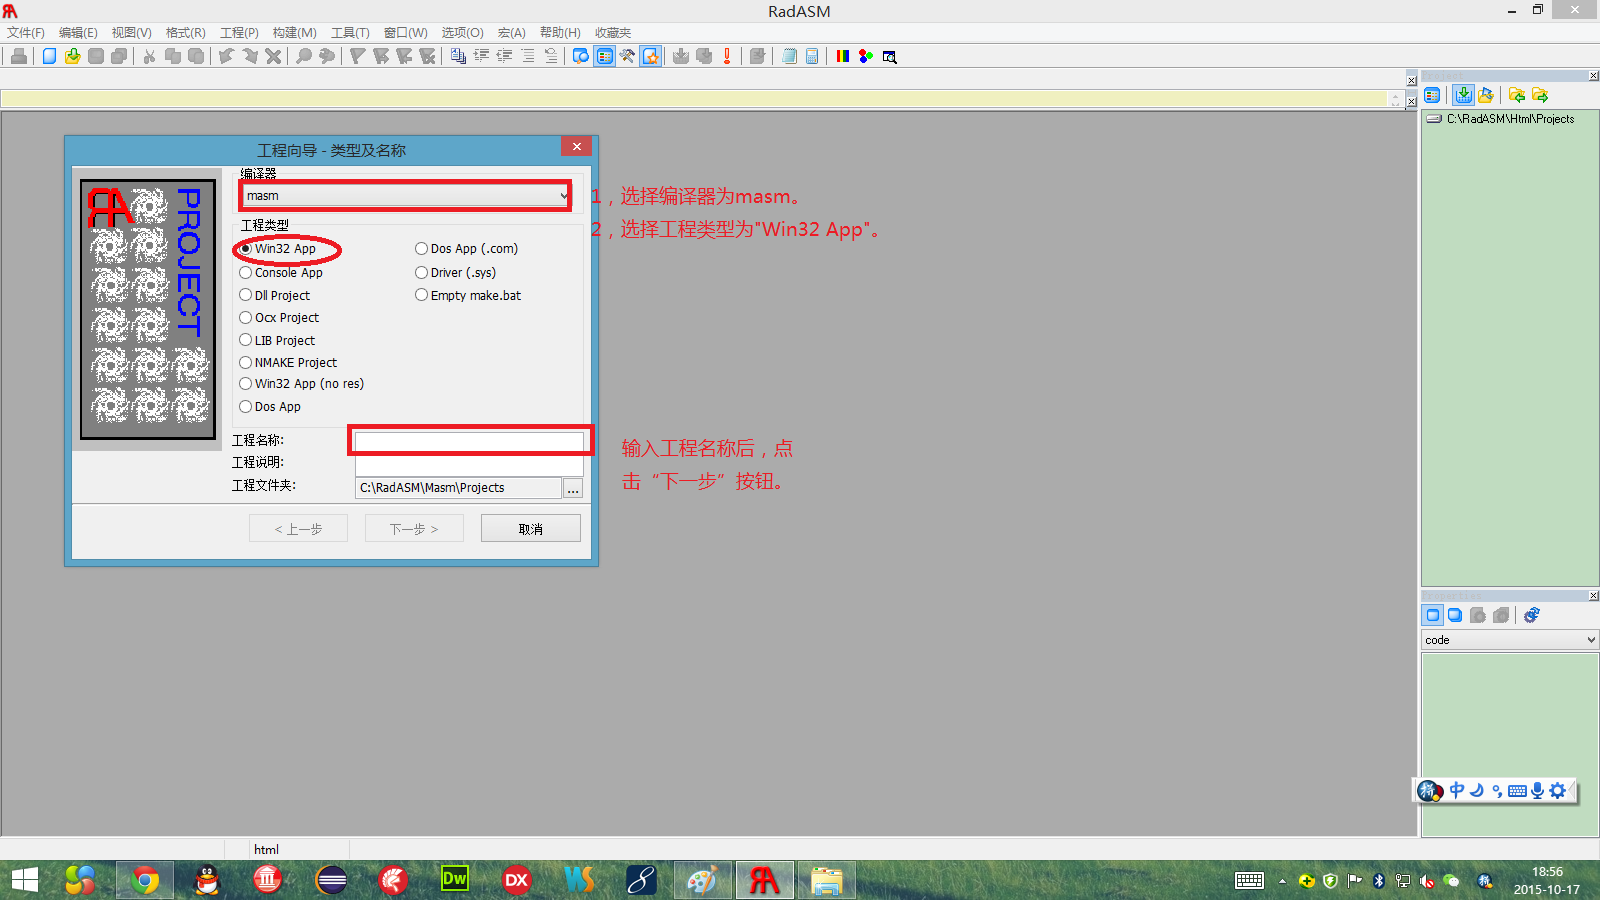Click the notepad toolbar icon
The image size is (1600, 900).
point(789,56)
